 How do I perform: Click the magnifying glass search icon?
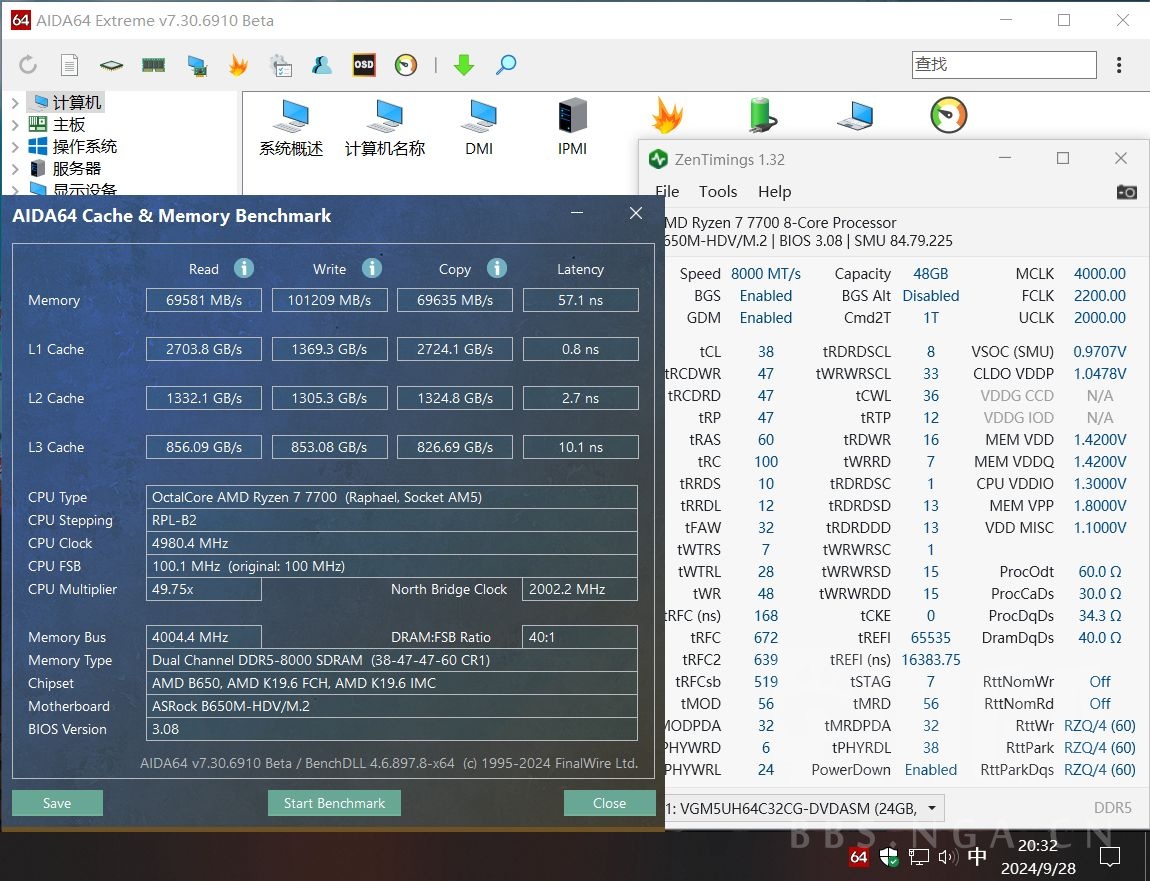point(506,65)
